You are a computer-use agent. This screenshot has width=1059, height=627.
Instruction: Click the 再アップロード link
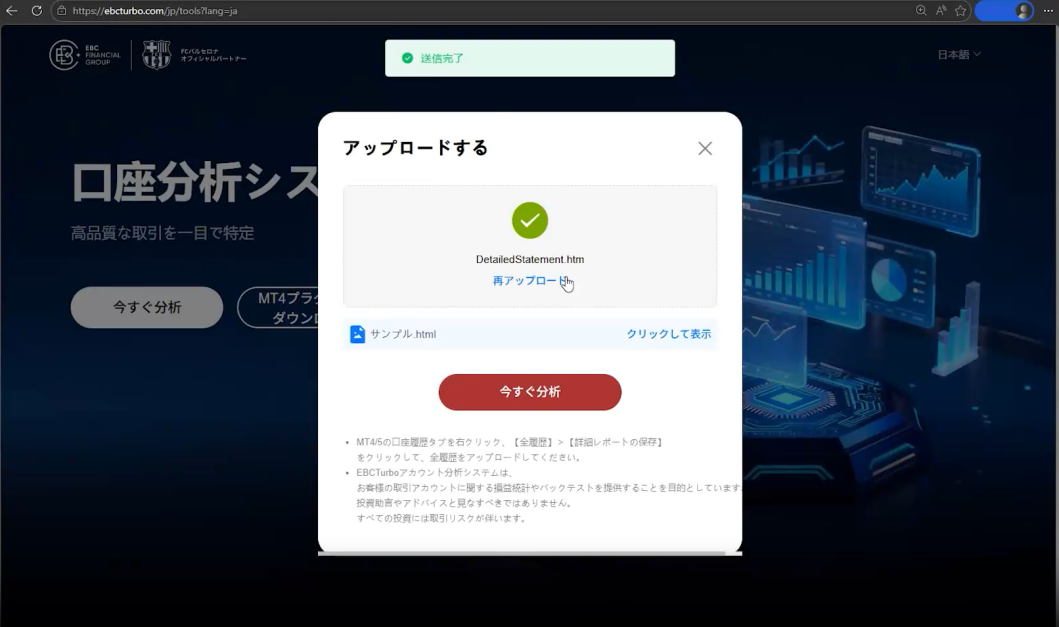click(x=531, y=280)
